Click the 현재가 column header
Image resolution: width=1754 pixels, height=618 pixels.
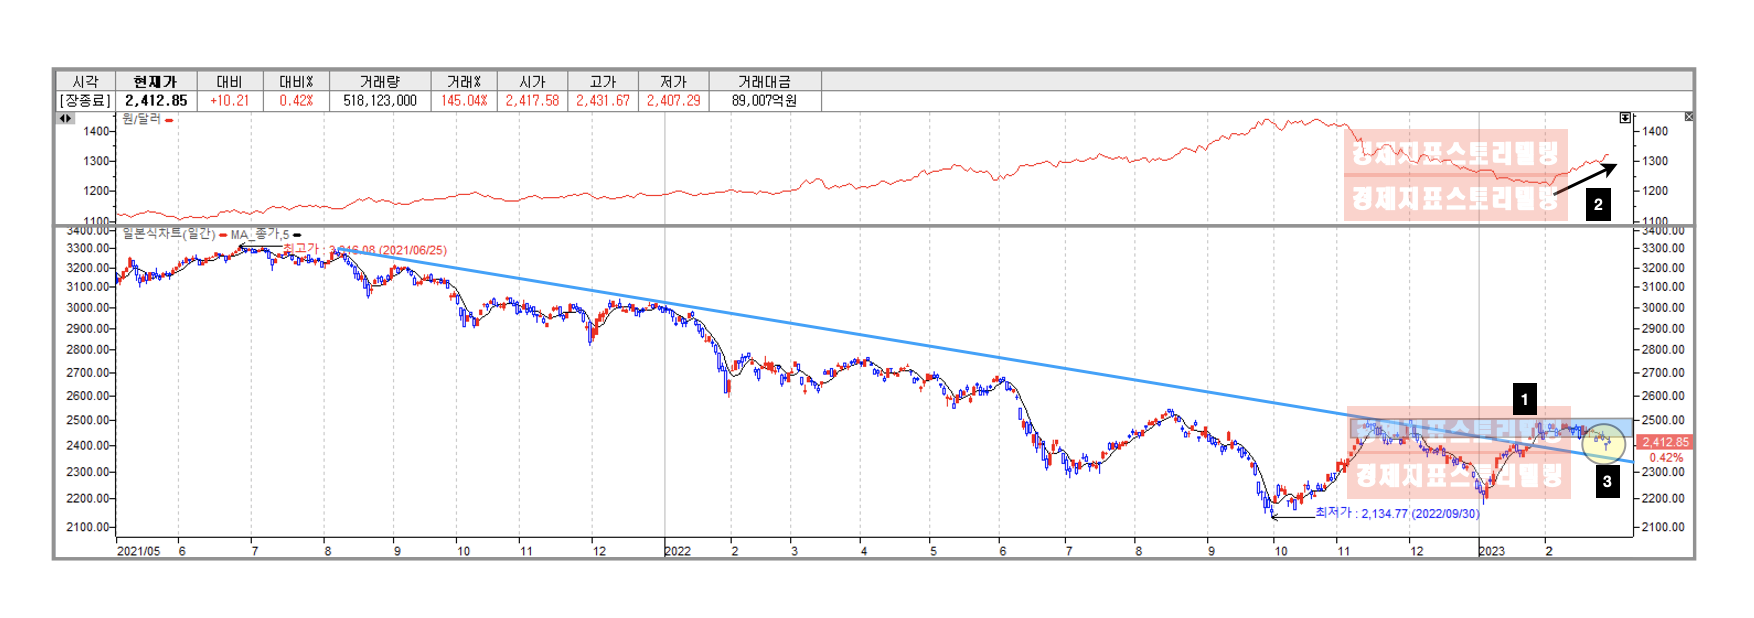155,81
